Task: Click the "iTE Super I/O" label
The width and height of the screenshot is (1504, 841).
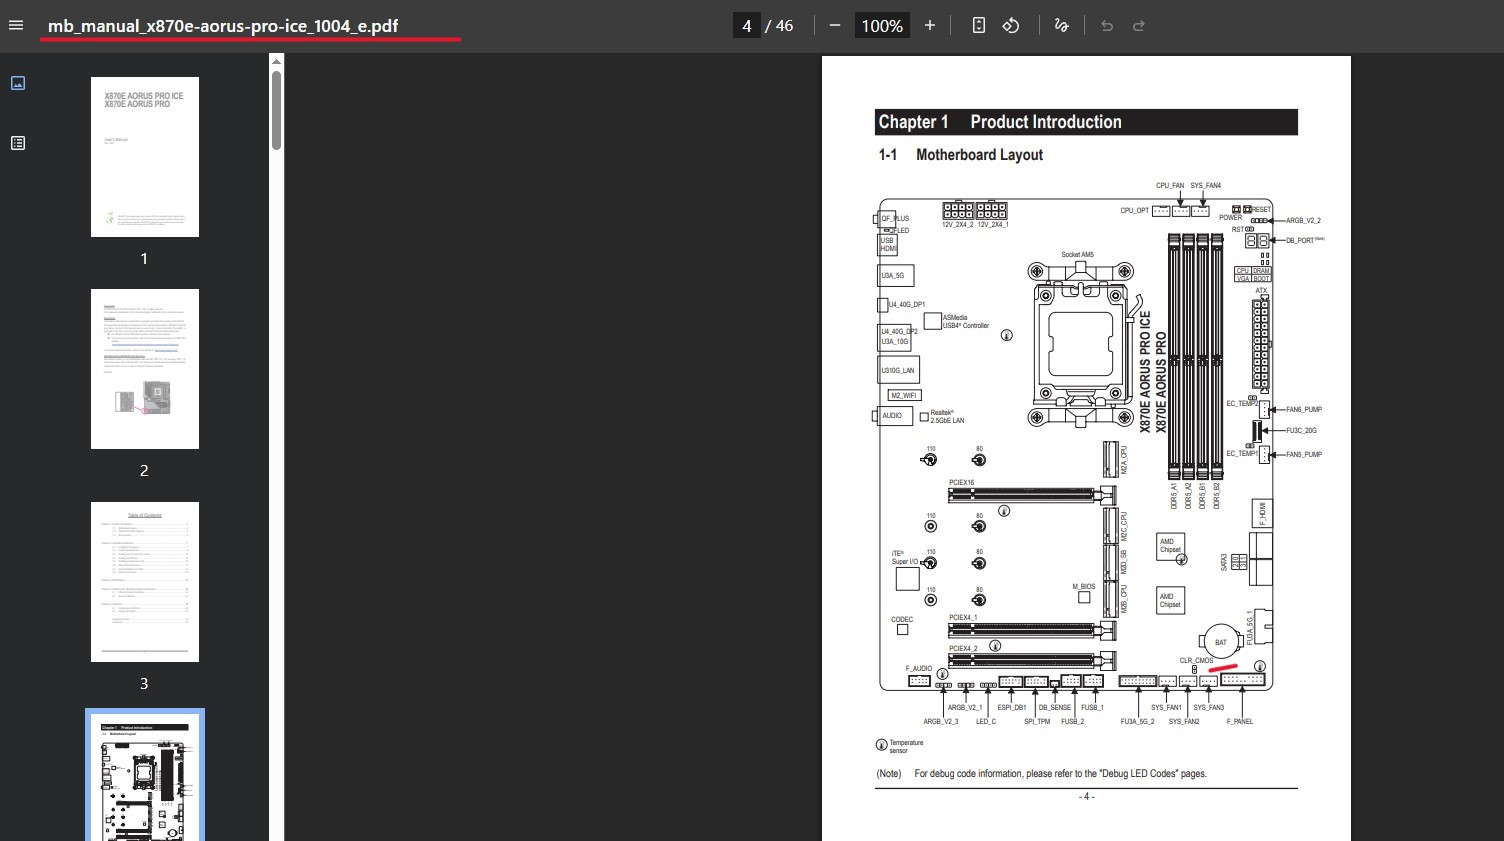Action: point(905,557)
